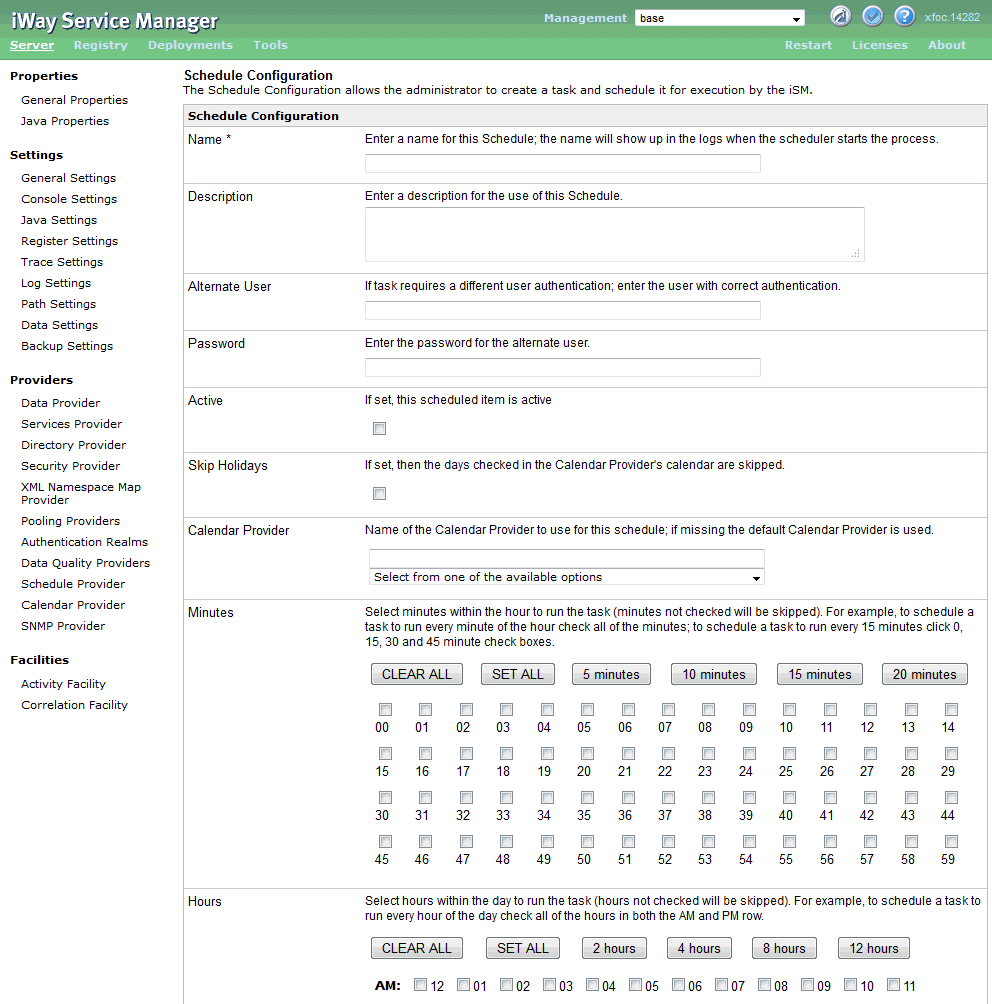This screenshot has width=992, height=1004.
Task: Open SNMP Provider in sidebar
Action: 63,626
